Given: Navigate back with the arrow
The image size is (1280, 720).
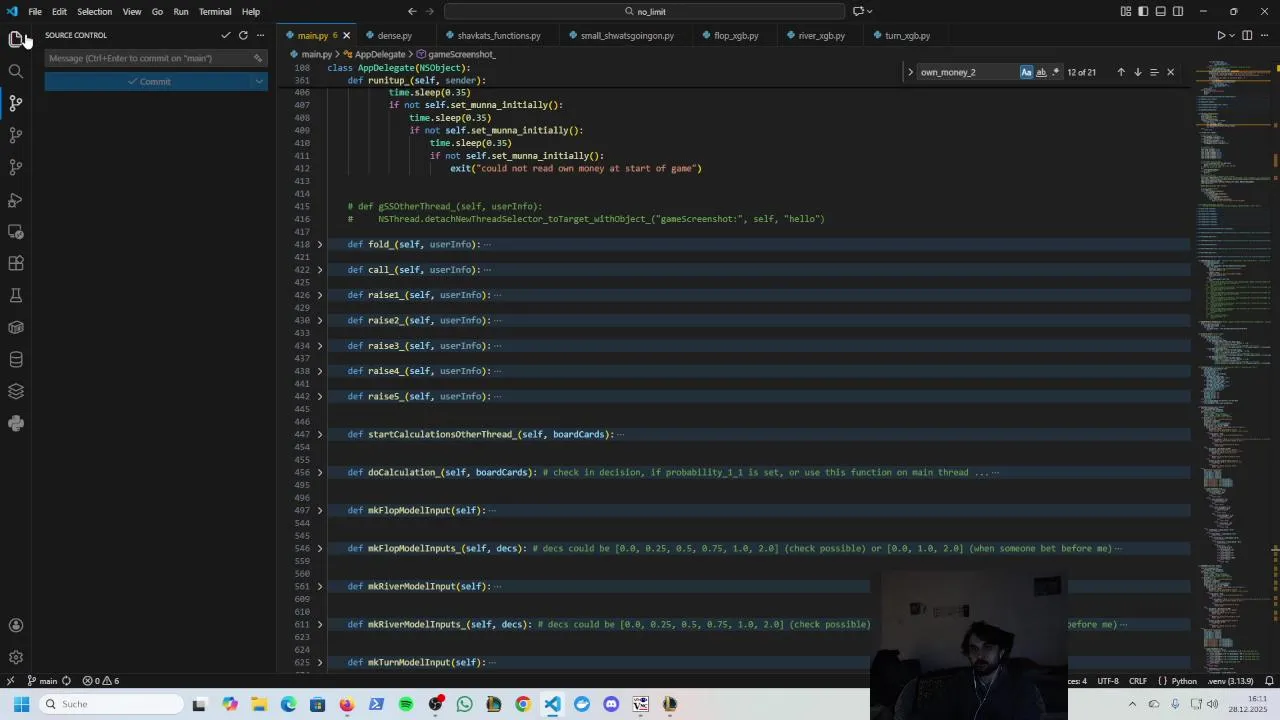Looking at the screenshot, I should [412, 11].
